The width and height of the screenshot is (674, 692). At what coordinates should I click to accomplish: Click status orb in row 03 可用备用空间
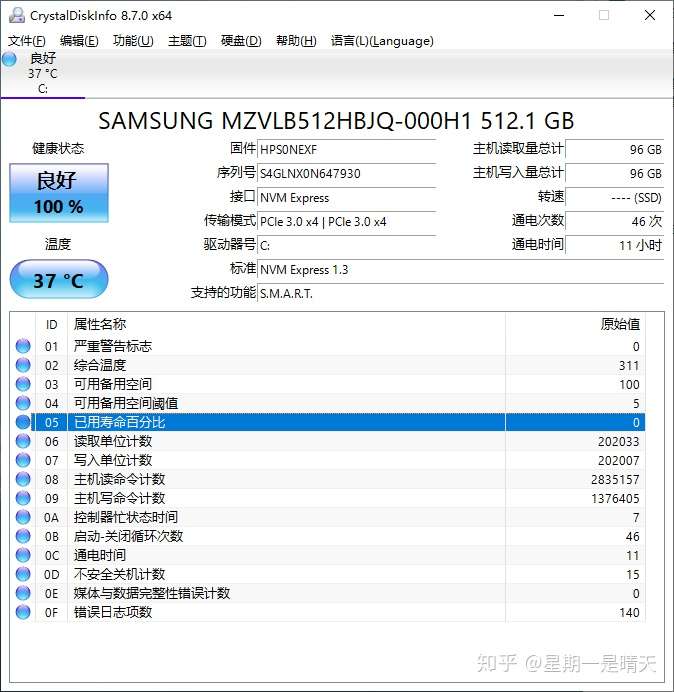pos(23,384)
